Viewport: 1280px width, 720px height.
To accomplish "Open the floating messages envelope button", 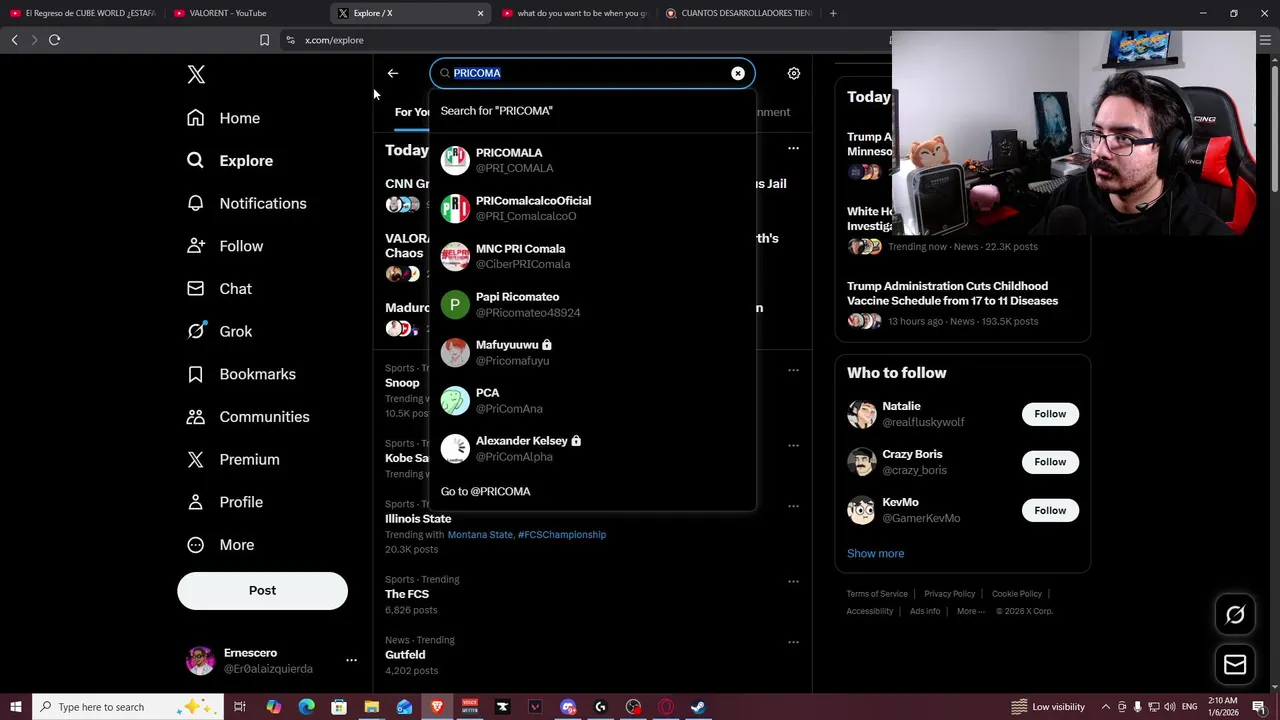I will click(x=1235, y=665).
